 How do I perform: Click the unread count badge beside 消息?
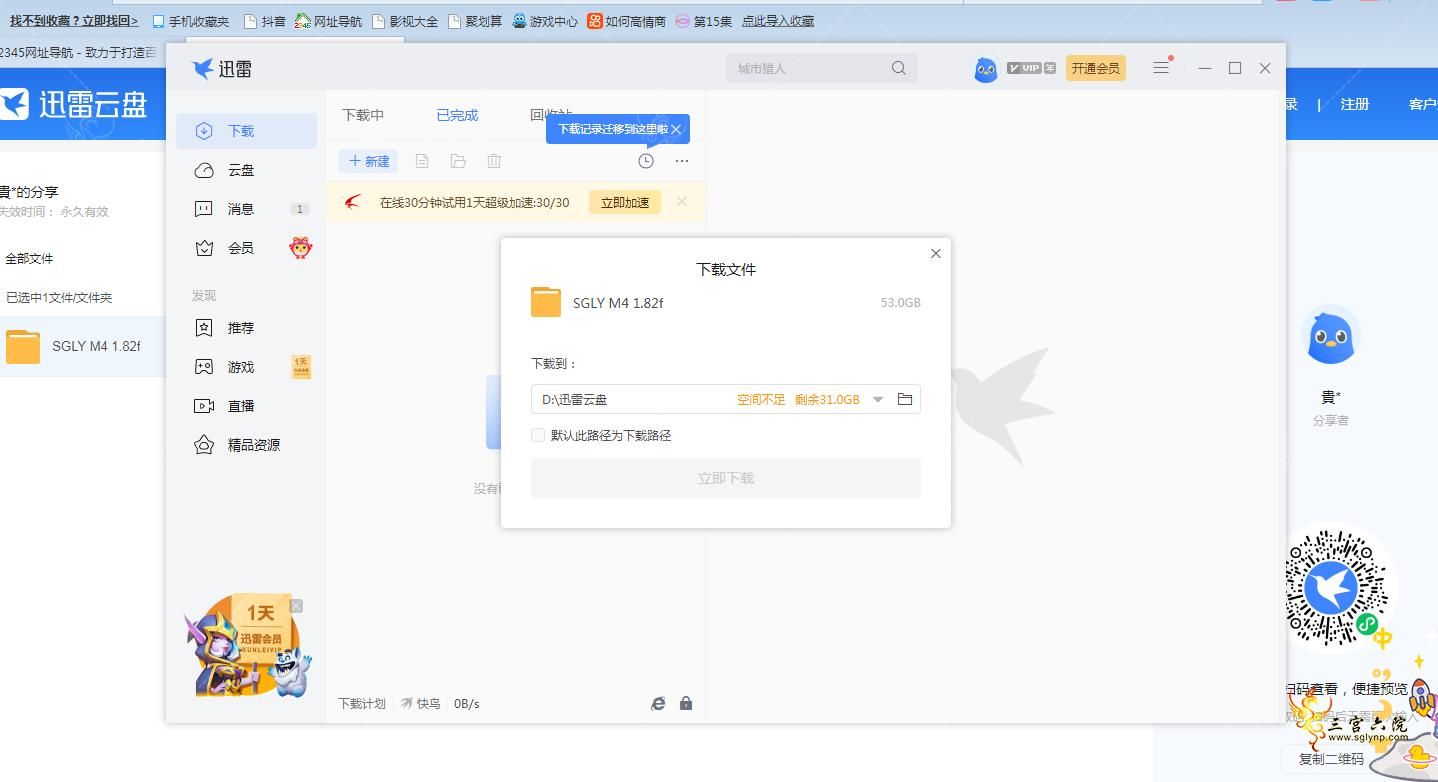(x=299, y=209)
